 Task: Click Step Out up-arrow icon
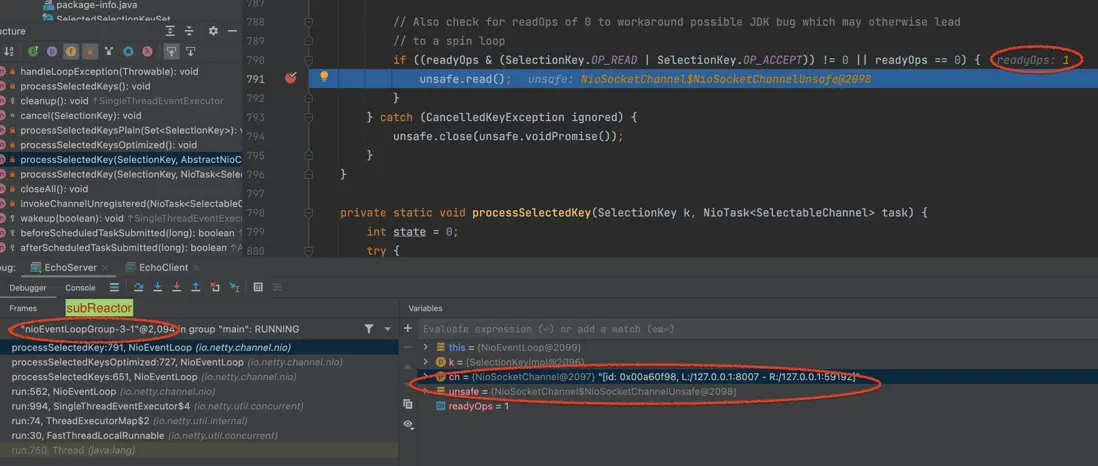196,287
